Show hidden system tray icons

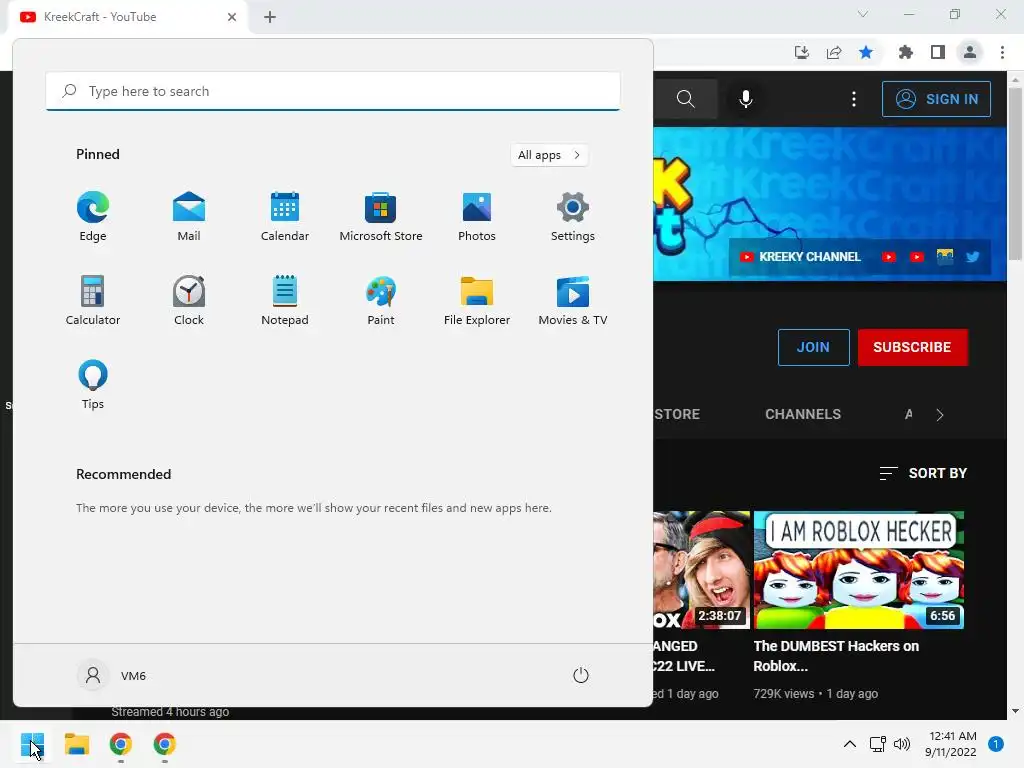[x=850, y=744]
